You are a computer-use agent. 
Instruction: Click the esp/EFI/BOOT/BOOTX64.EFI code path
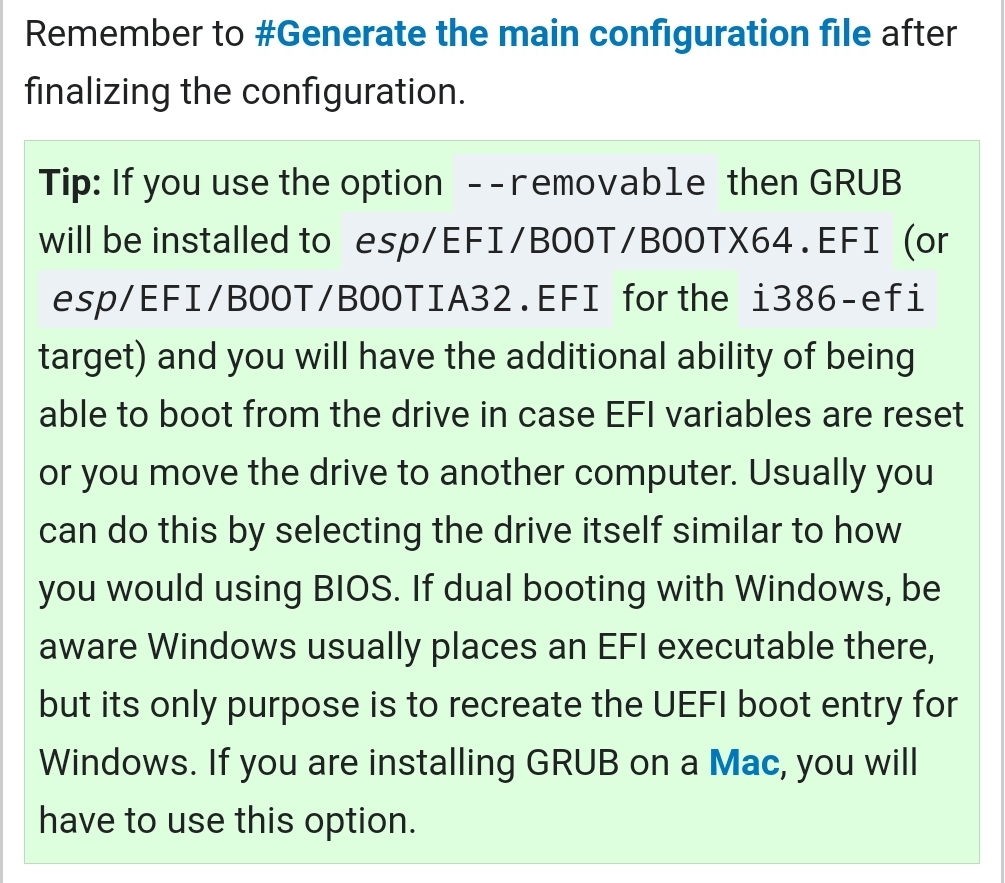click(x=614, y=241)
